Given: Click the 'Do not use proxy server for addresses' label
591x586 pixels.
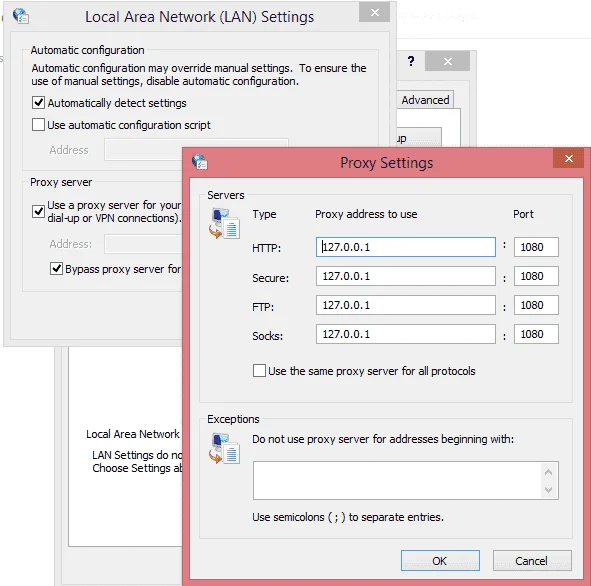Looking at the screenshot, I should click(383, 439).
